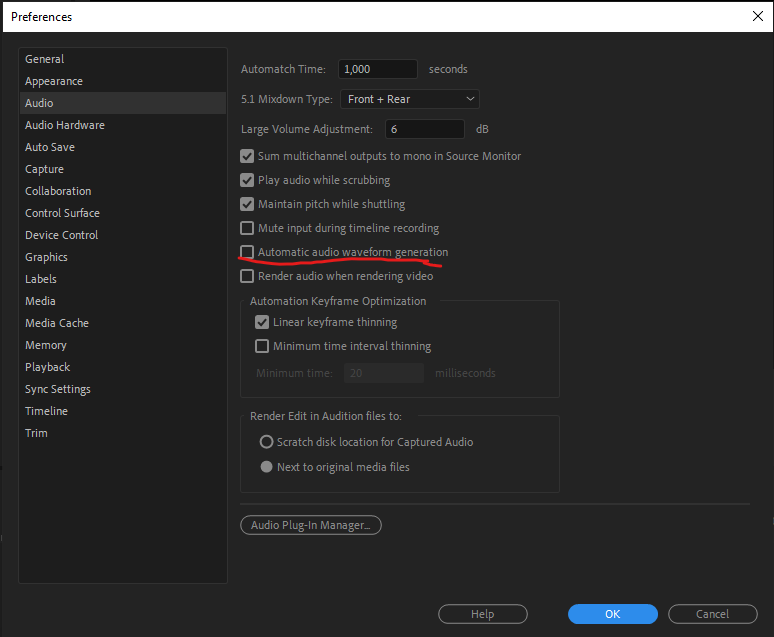Enable Mute input during timeline recording
The image size is (774, 637).
coord(247,228)
